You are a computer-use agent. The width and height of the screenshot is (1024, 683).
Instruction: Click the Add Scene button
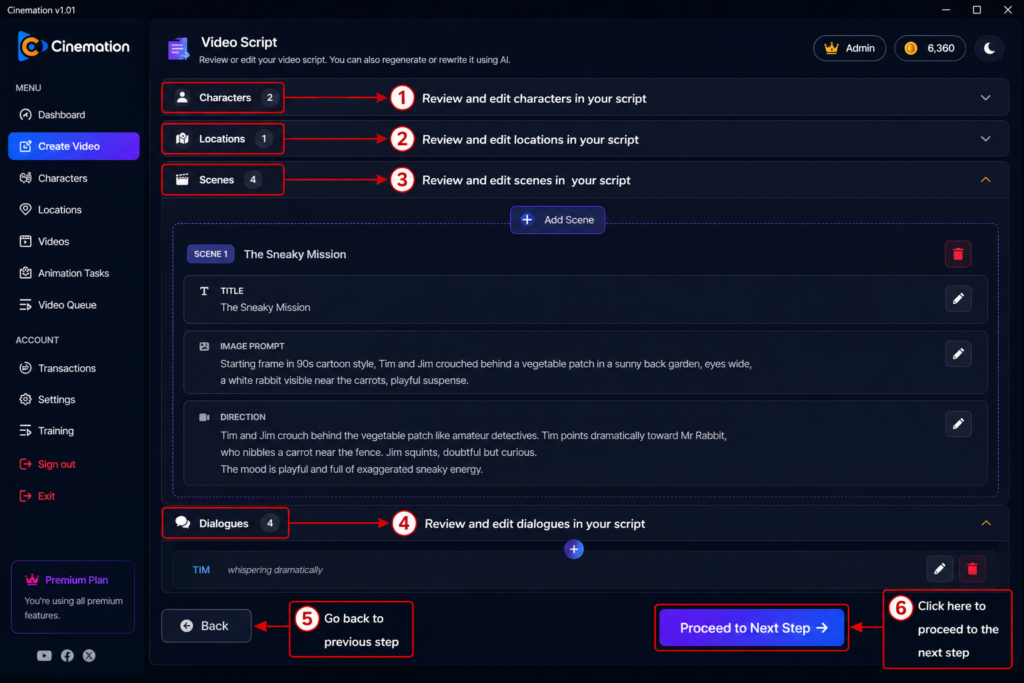pyautogui.click(x=557, y=220)
